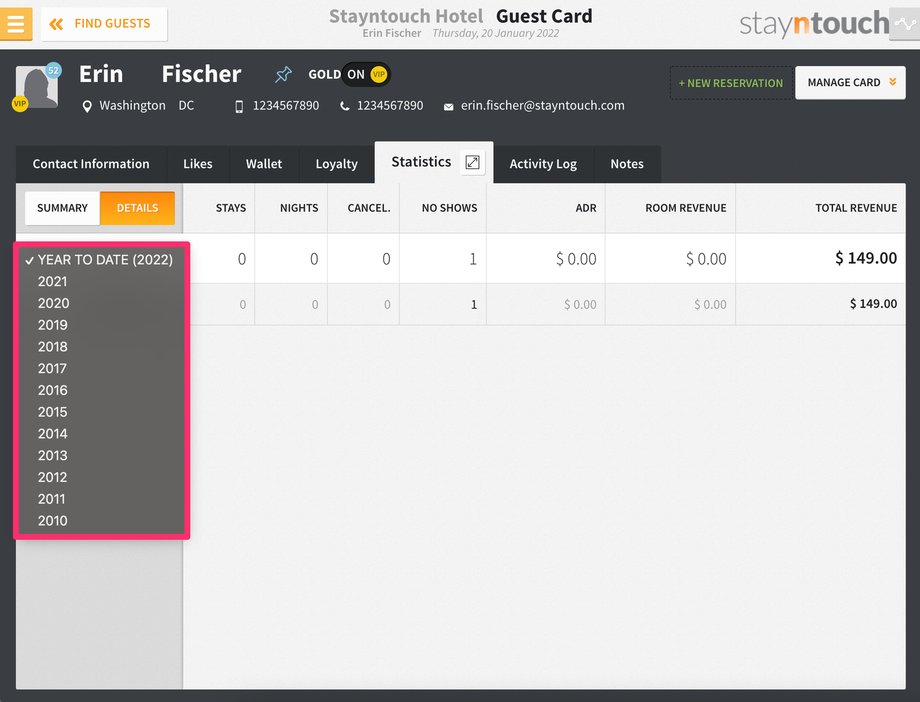920x702 pixels.
Task: Click the yellow VIP badge on avatar
Action: pos(19,104)
